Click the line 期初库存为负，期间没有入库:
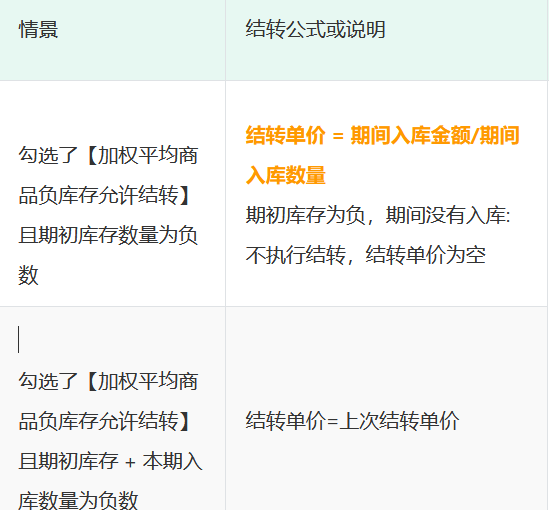This screenshot has height=510, width=549. [x=378, y=215]
